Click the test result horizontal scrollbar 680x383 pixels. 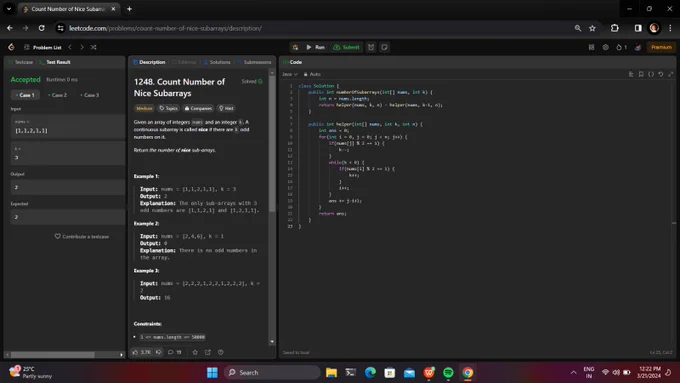tap(52, 354)
